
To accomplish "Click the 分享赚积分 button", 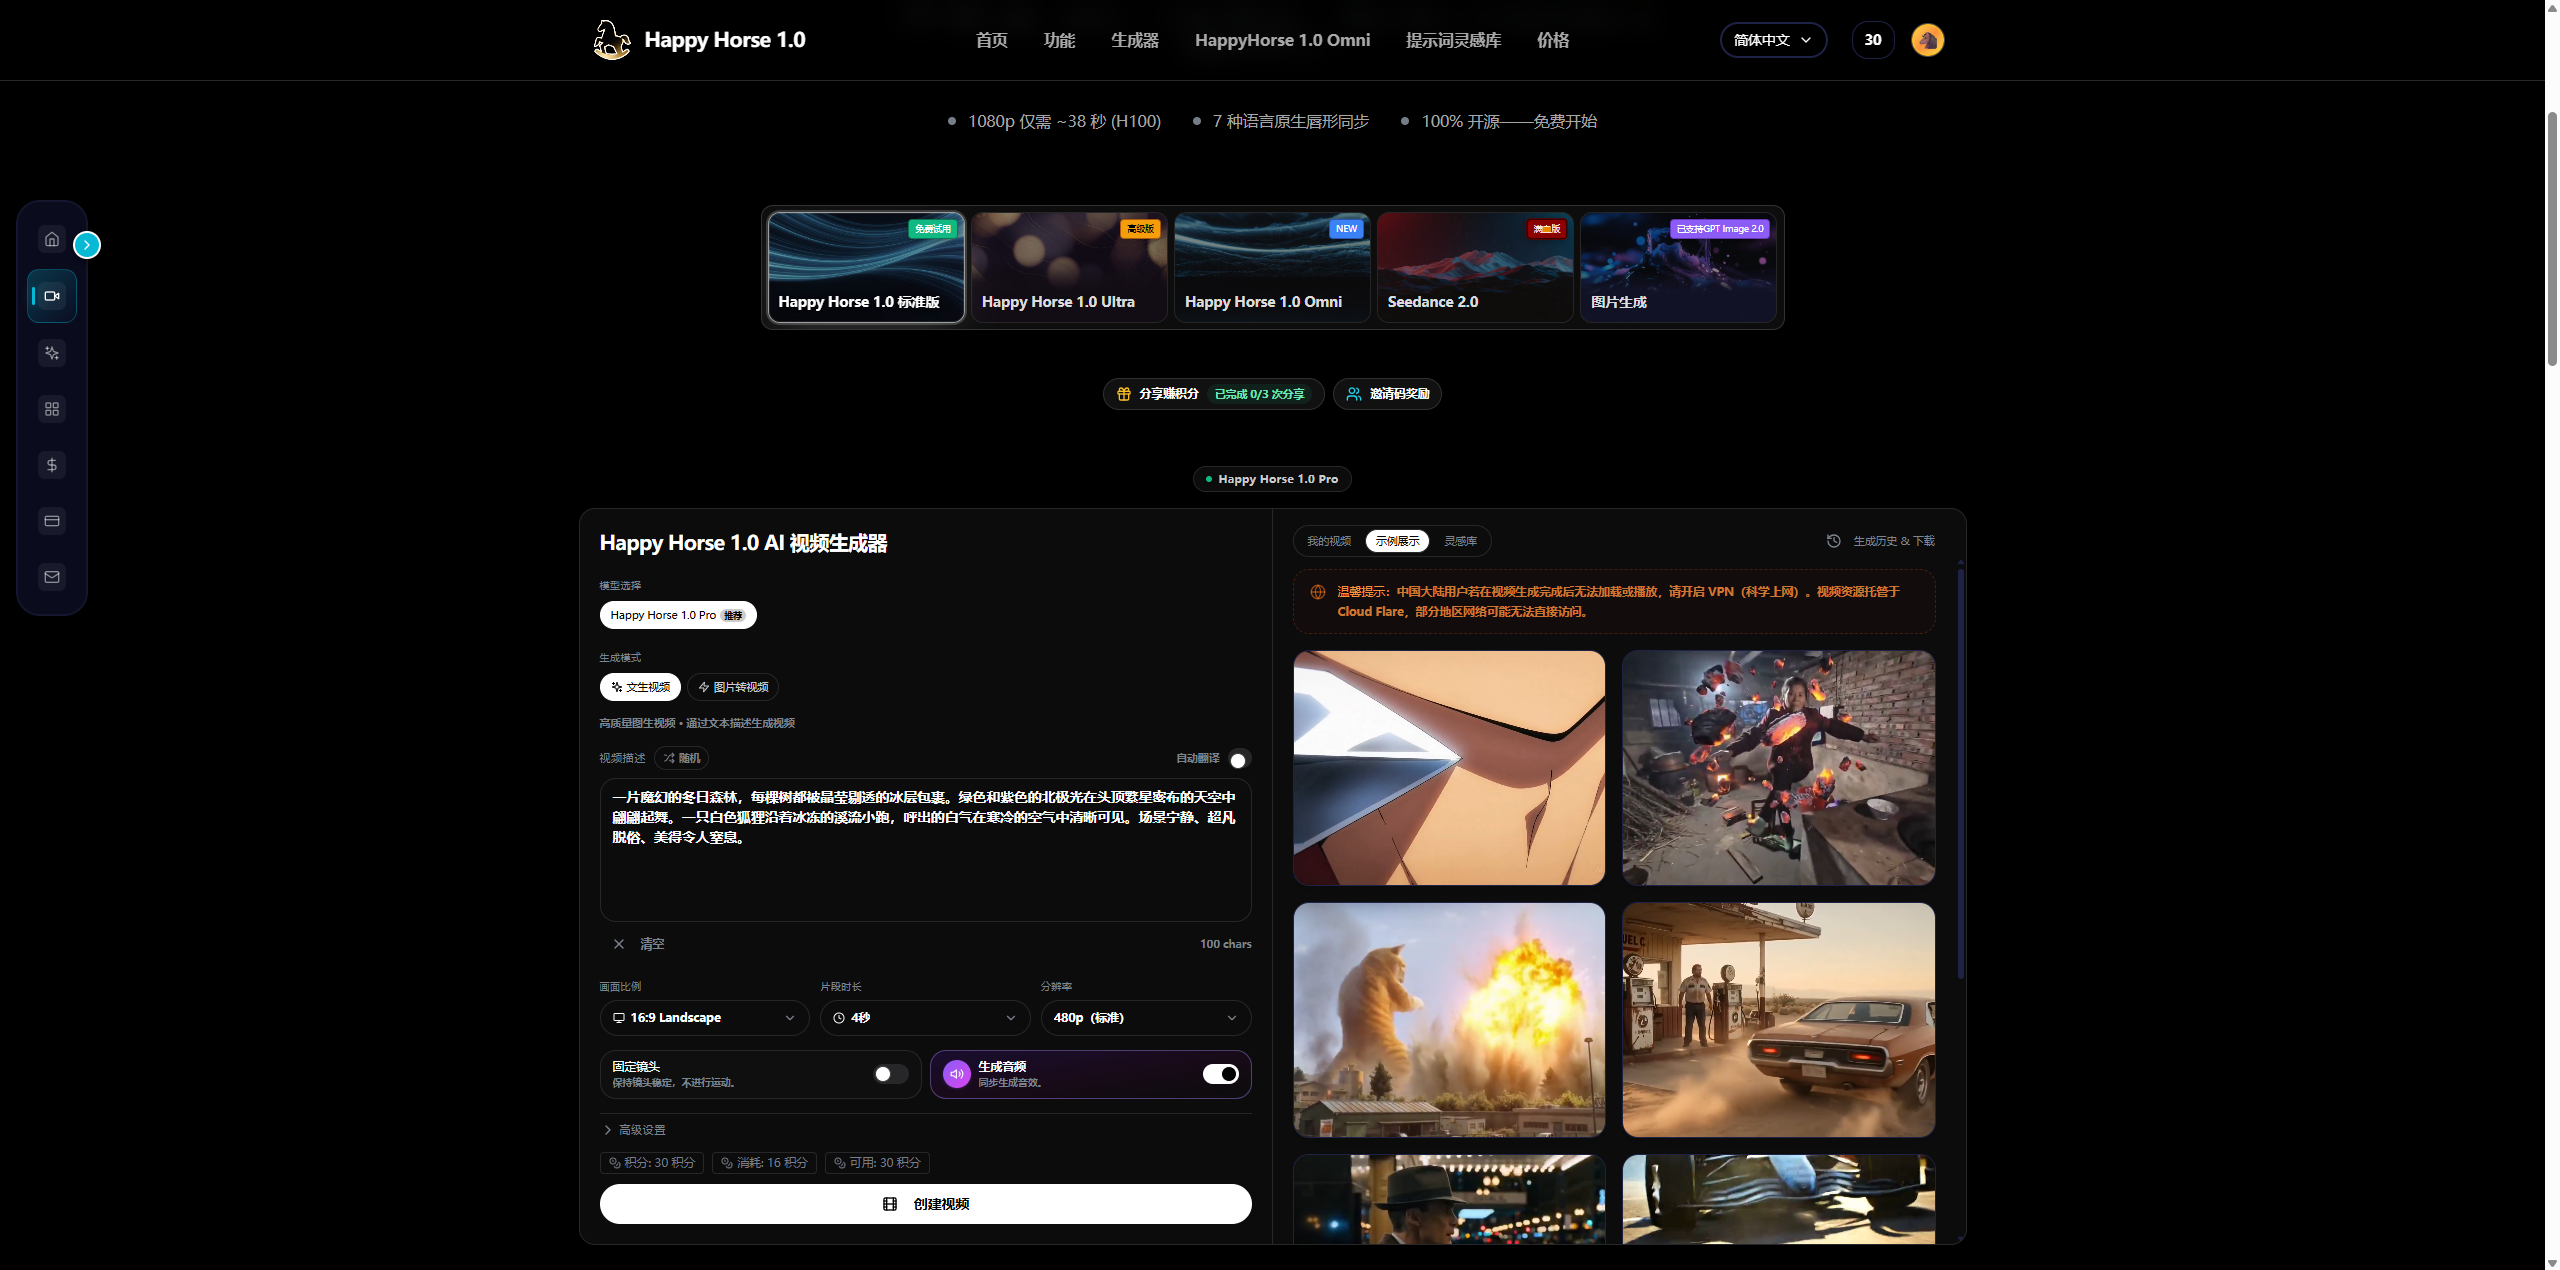I will click(x=1214, y=394).
